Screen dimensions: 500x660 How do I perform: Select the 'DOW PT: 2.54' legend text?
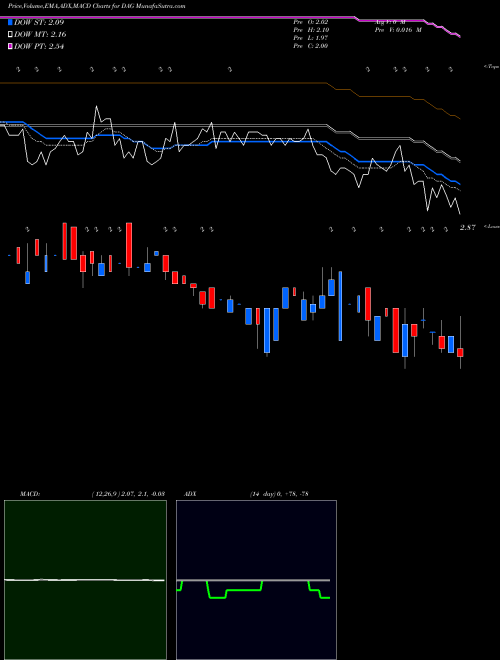coord(39,46)
